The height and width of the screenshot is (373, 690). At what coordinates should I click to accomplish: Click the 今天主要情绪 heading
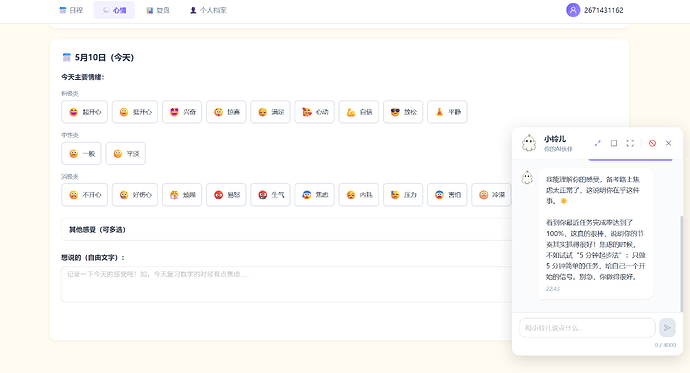pos(83,77)
